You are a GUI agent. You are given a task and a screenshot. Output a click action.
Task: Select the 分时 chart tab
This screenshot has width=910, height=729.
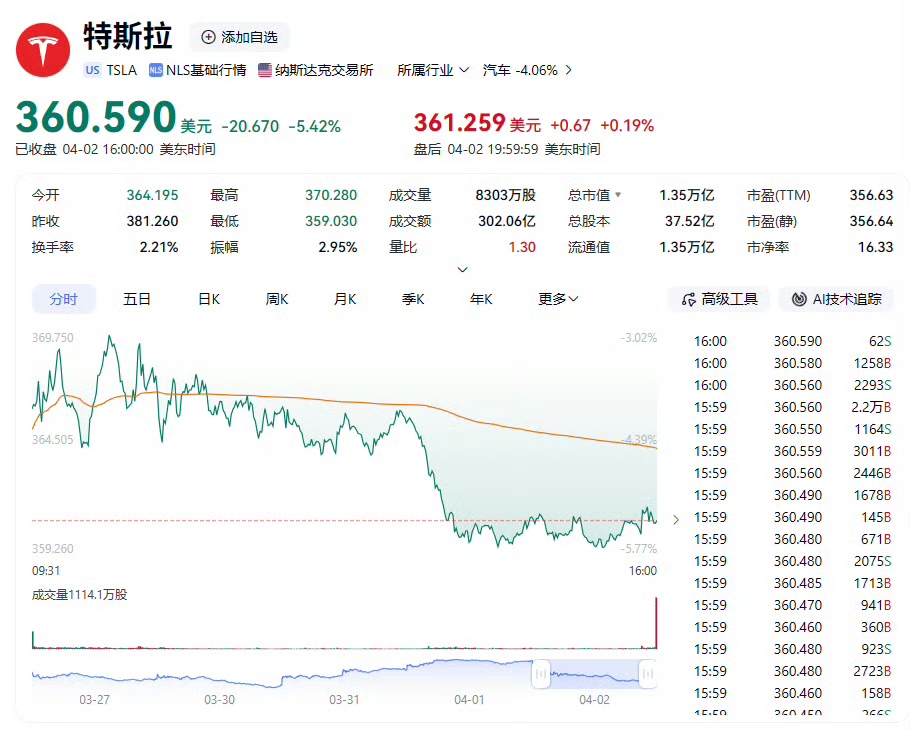coord(63,299)
